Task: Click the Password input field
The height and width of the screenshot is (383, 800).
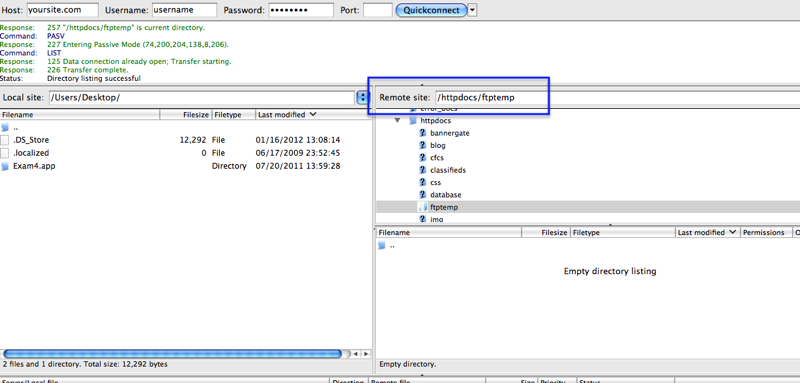Action: pyautogui.click(x=301, y=10)
